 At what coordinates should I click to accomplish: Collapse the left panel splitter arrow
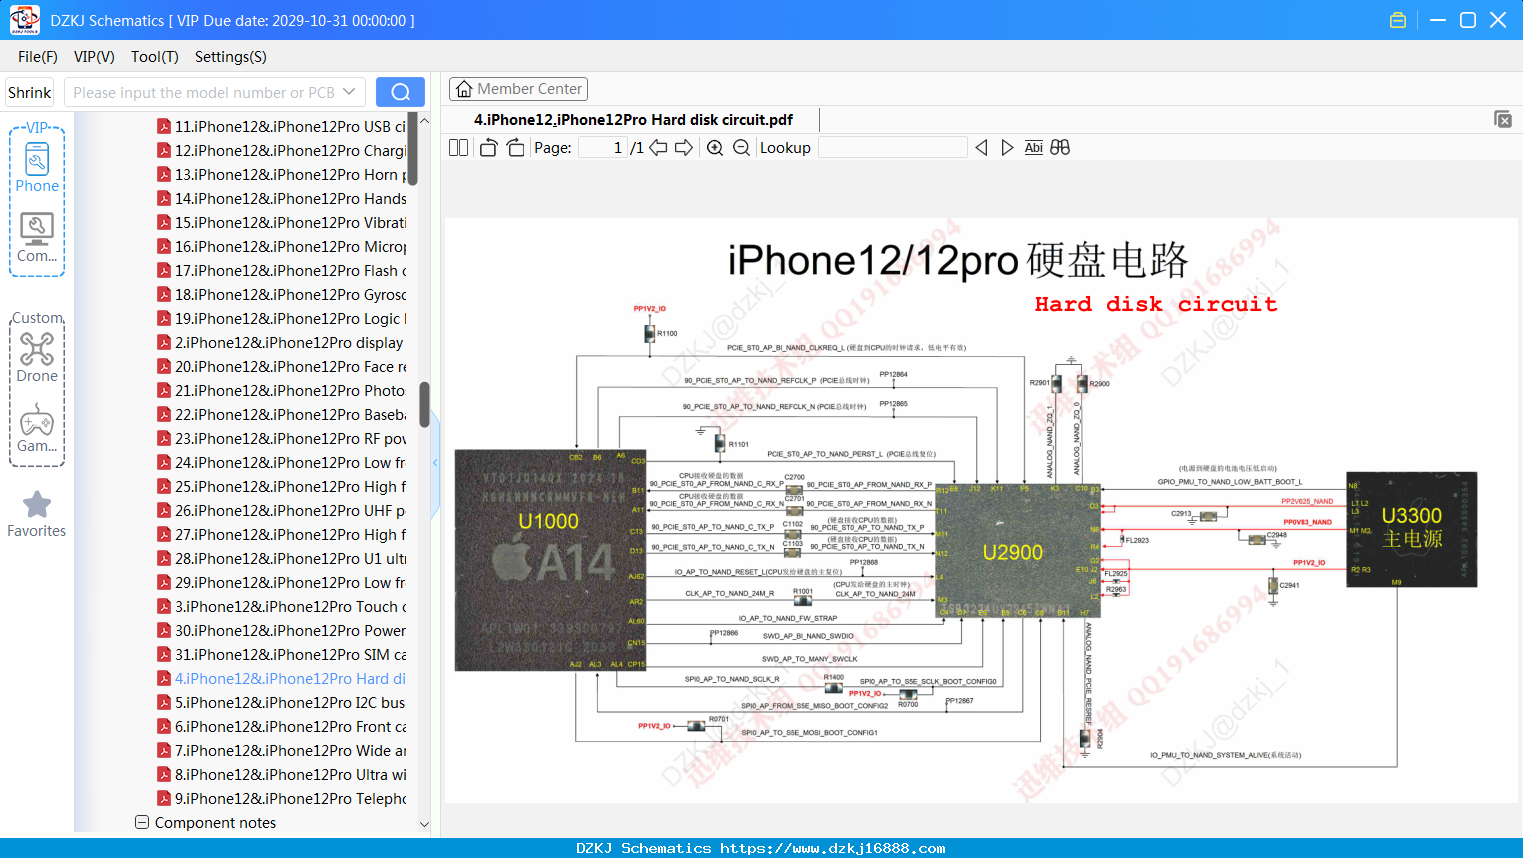pyautogui.click(x=435, y=462)
